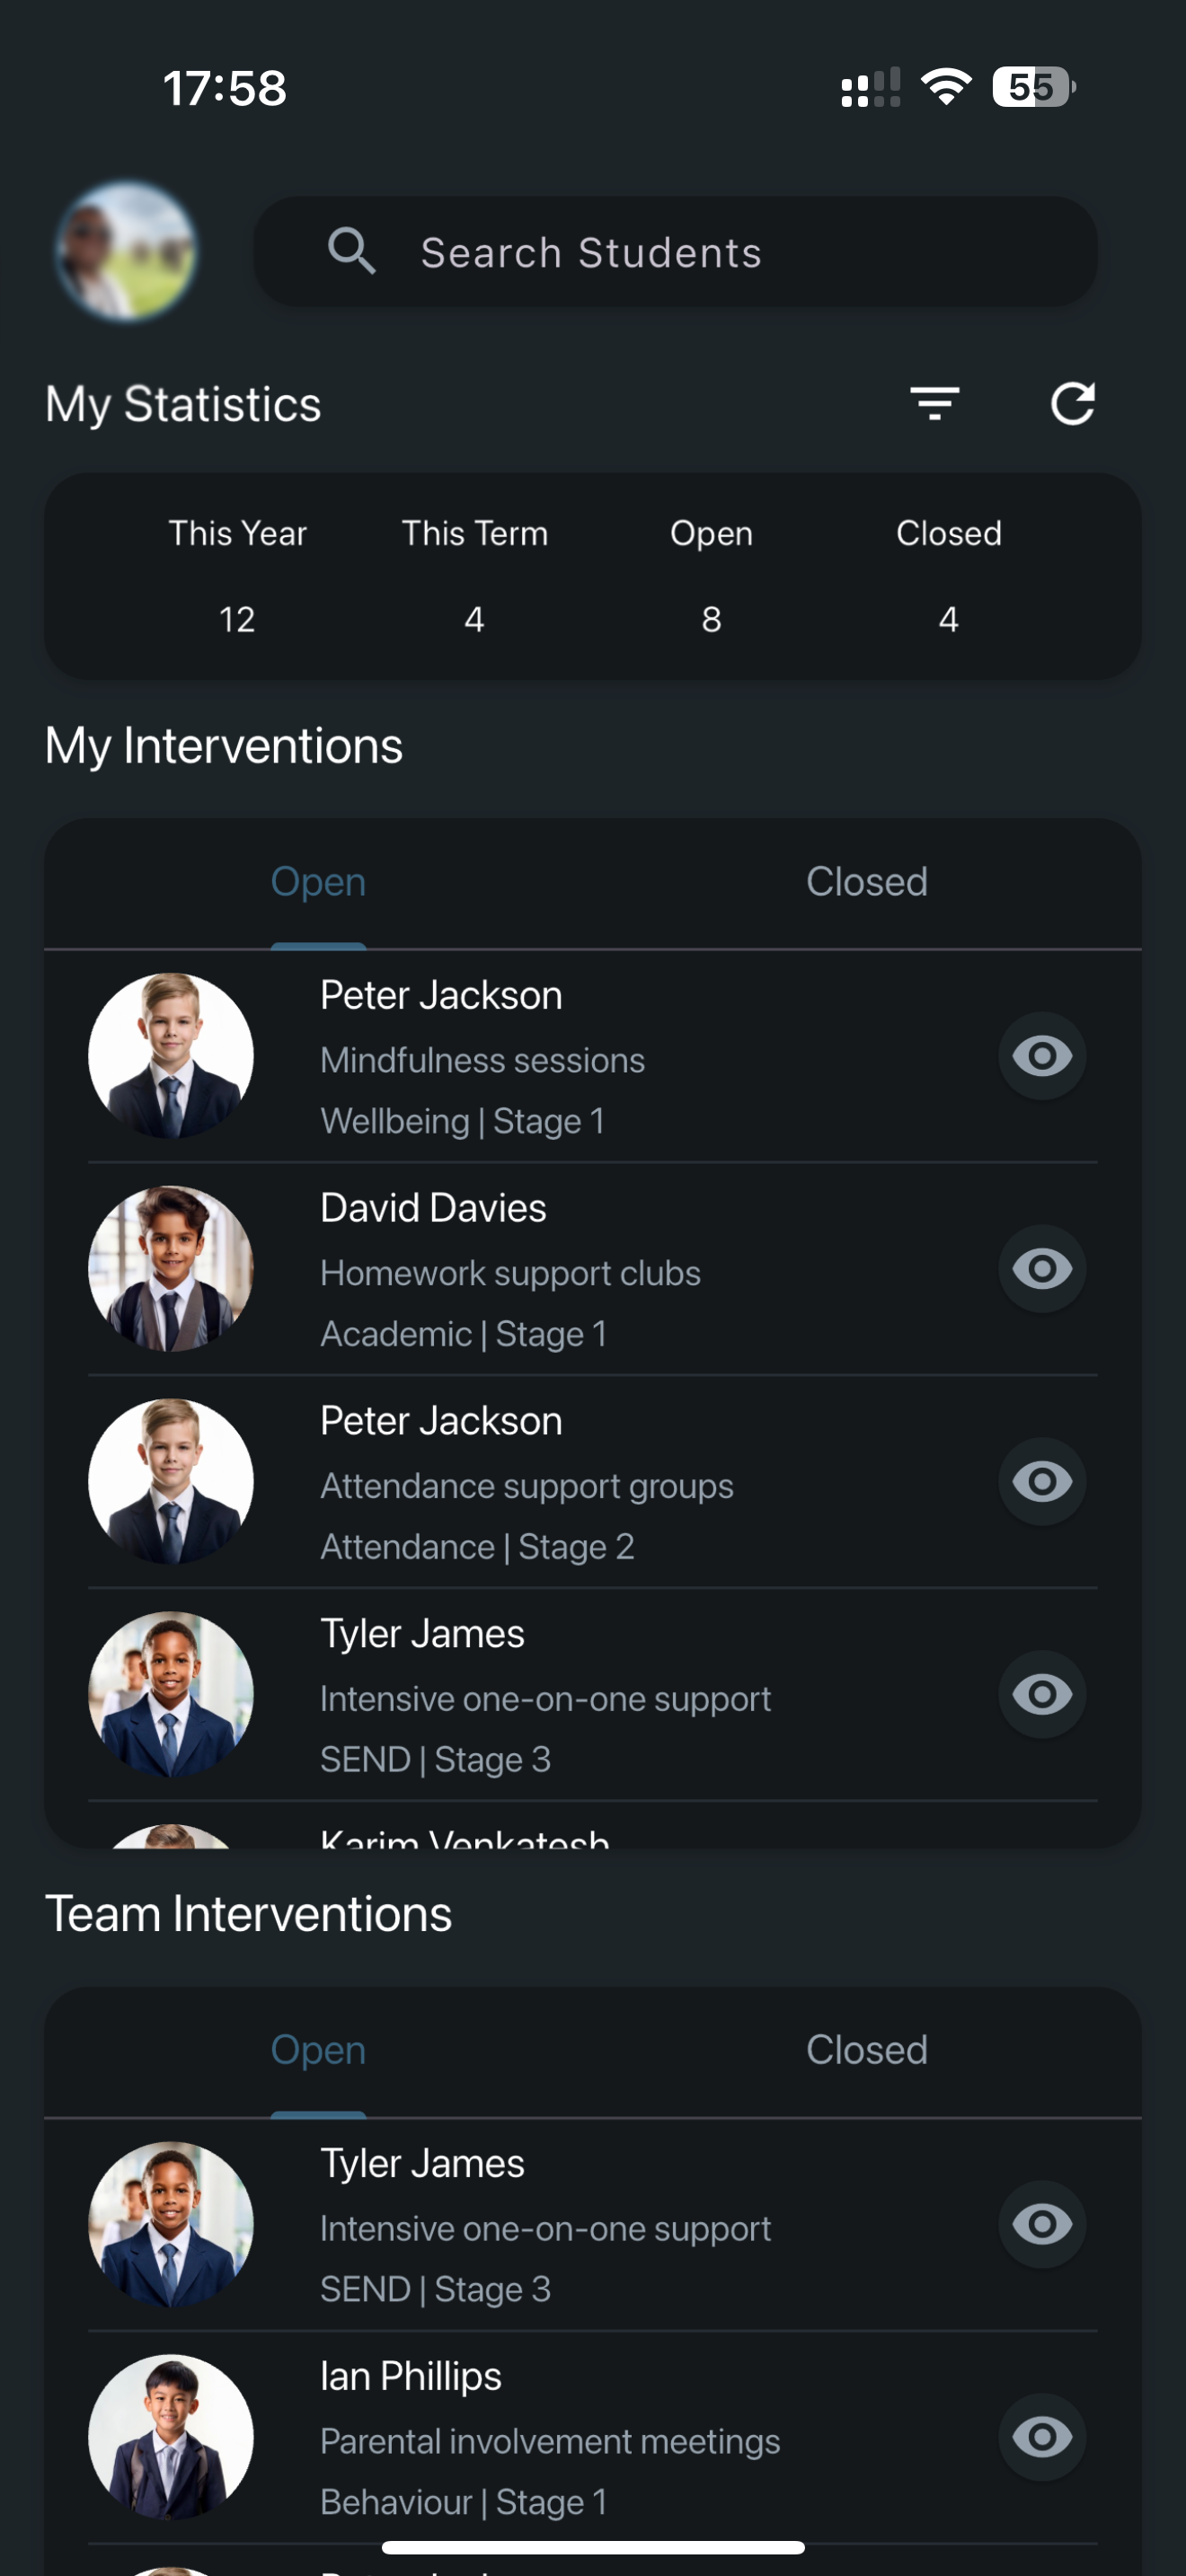View Peter Jackson's Mindfulness sessions intervention

tap(1042, 1056)
